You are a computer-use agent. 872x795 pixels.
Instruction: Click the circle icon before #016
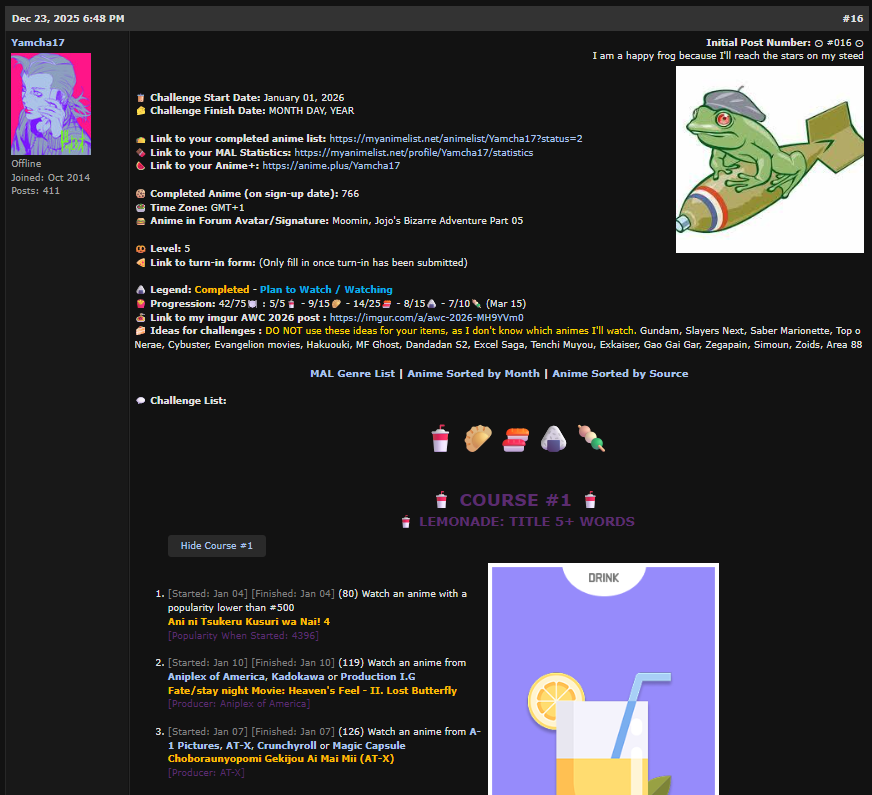(x=819, y=43)
